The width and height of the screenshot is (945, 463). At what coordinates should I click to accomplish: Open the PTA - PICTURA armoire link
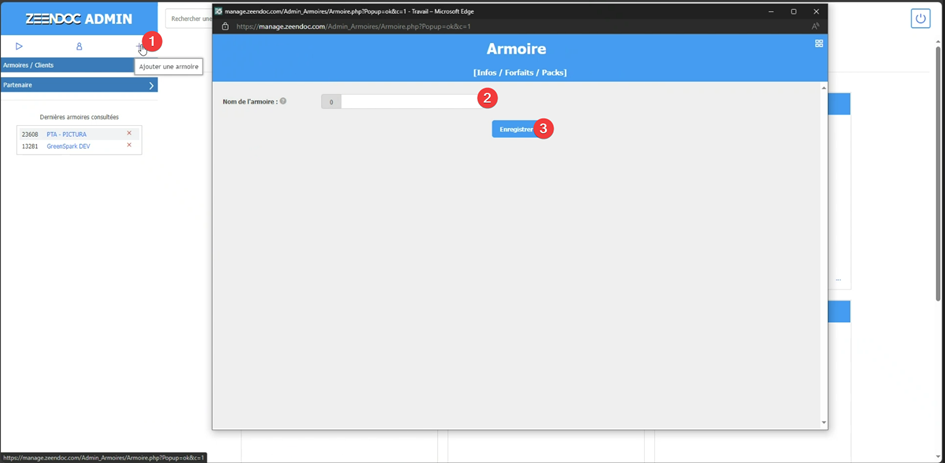tap(66, 134)
